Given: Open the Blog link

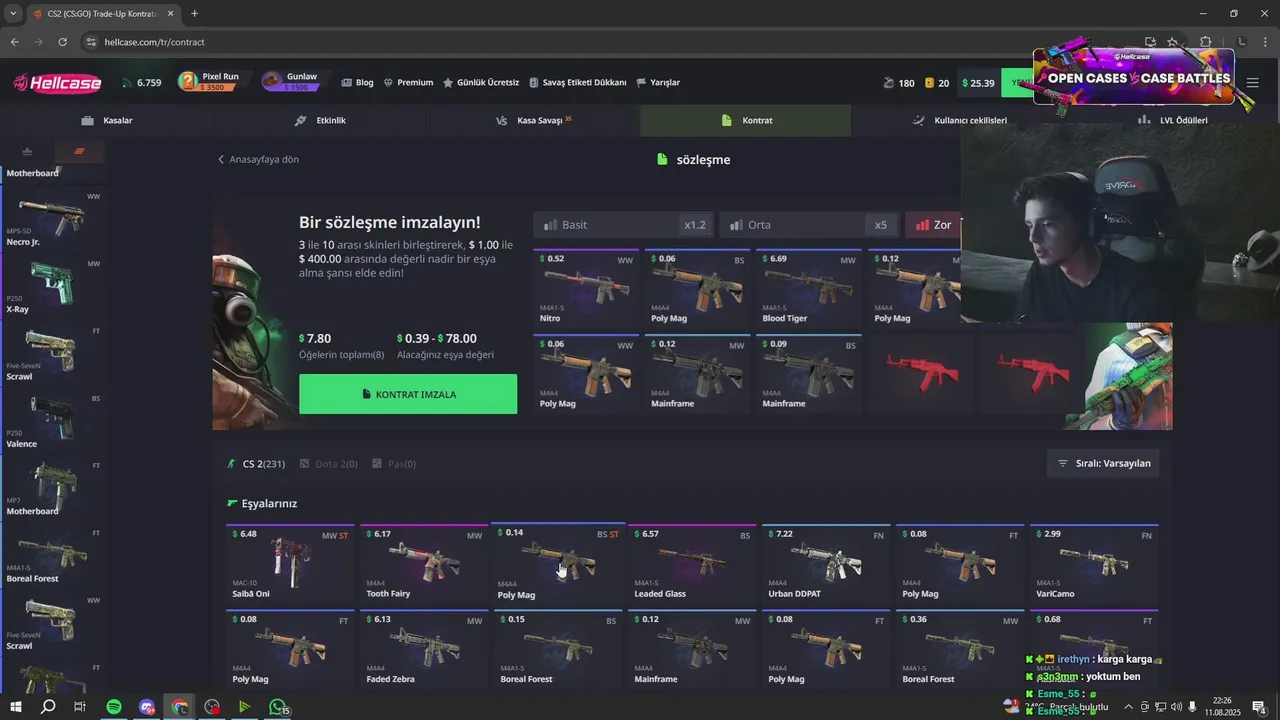Looking at the screenshot, I should click(357, 83).
